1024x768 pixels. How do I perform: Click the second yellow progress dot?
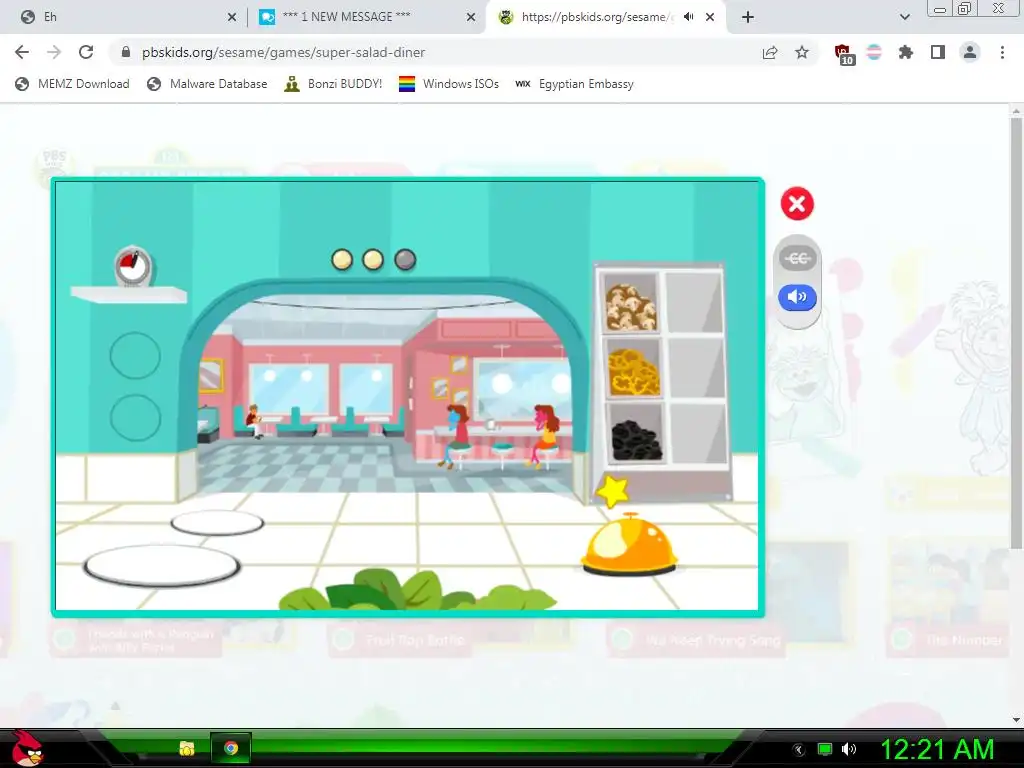pyautogui.click(x=373, y=259)
